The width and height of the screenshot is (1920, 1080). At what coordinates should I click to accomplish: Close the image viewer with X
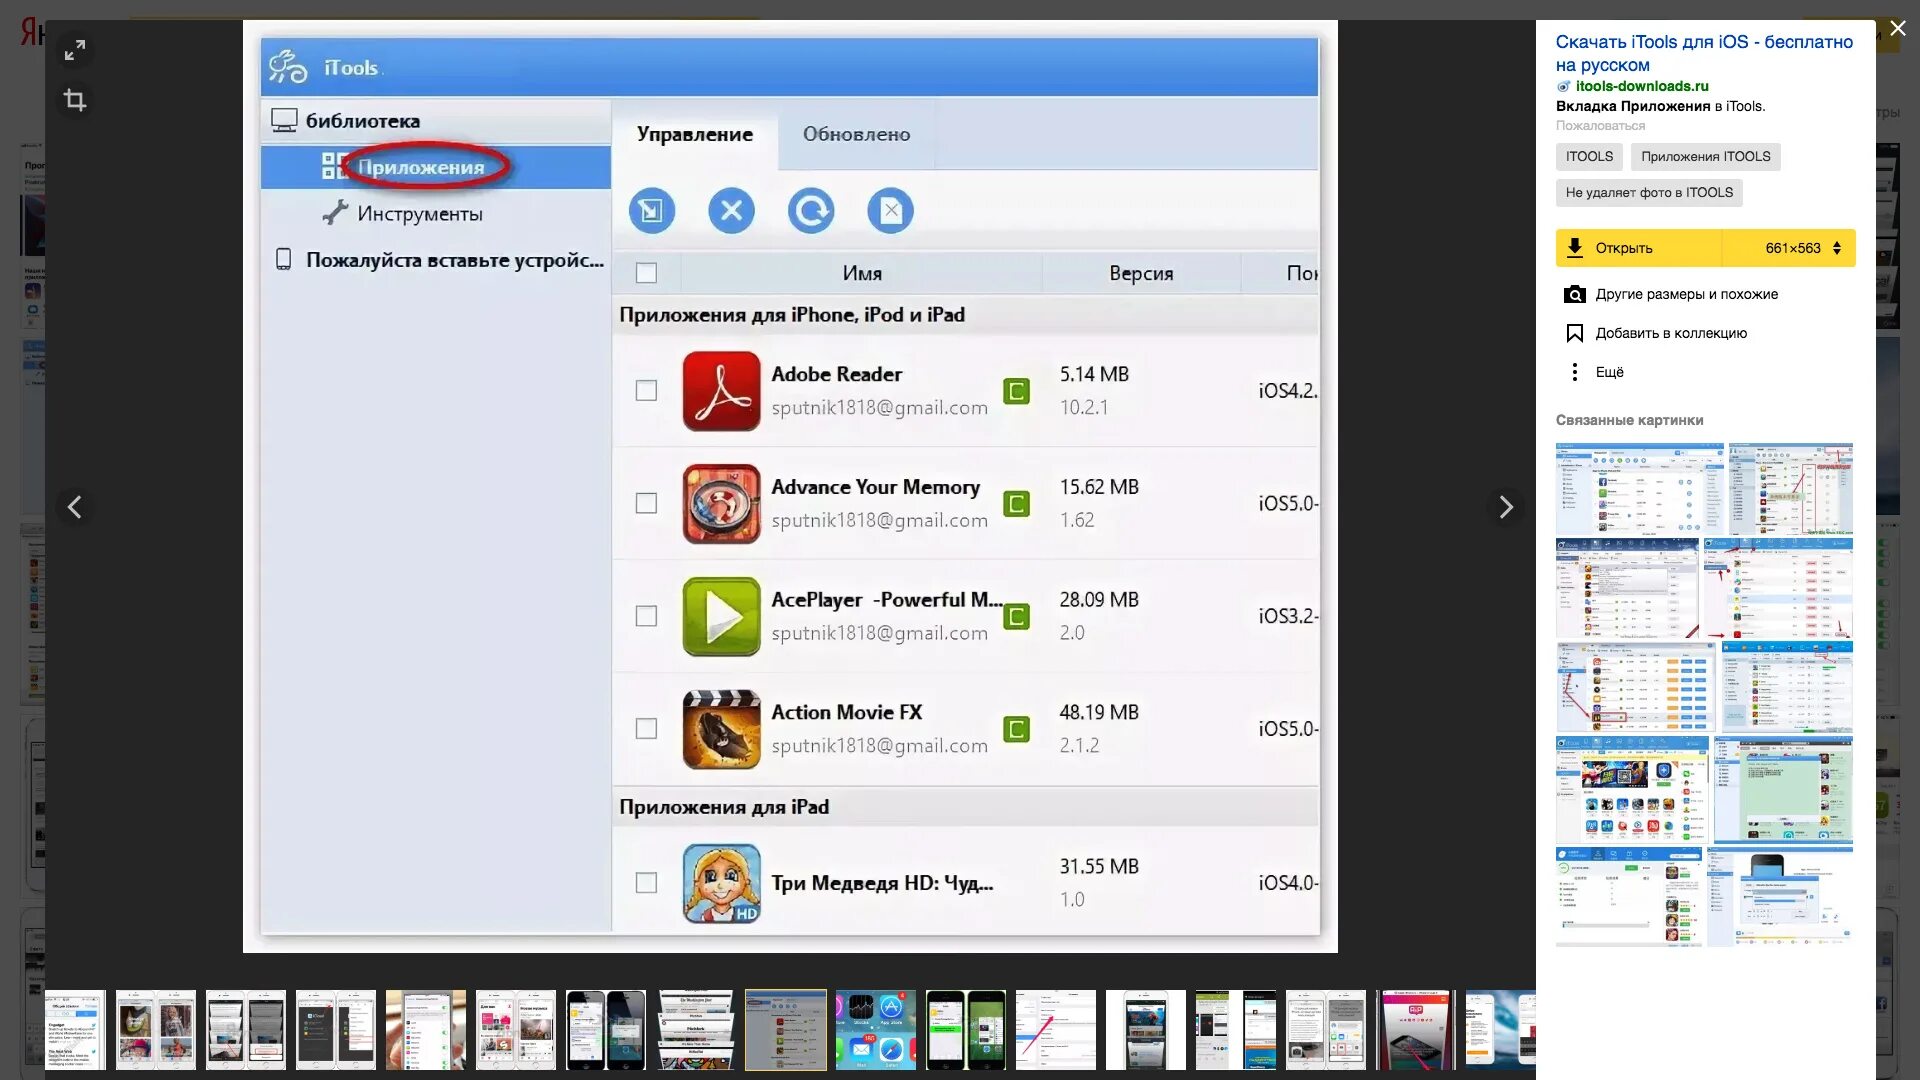point(1898,29)
